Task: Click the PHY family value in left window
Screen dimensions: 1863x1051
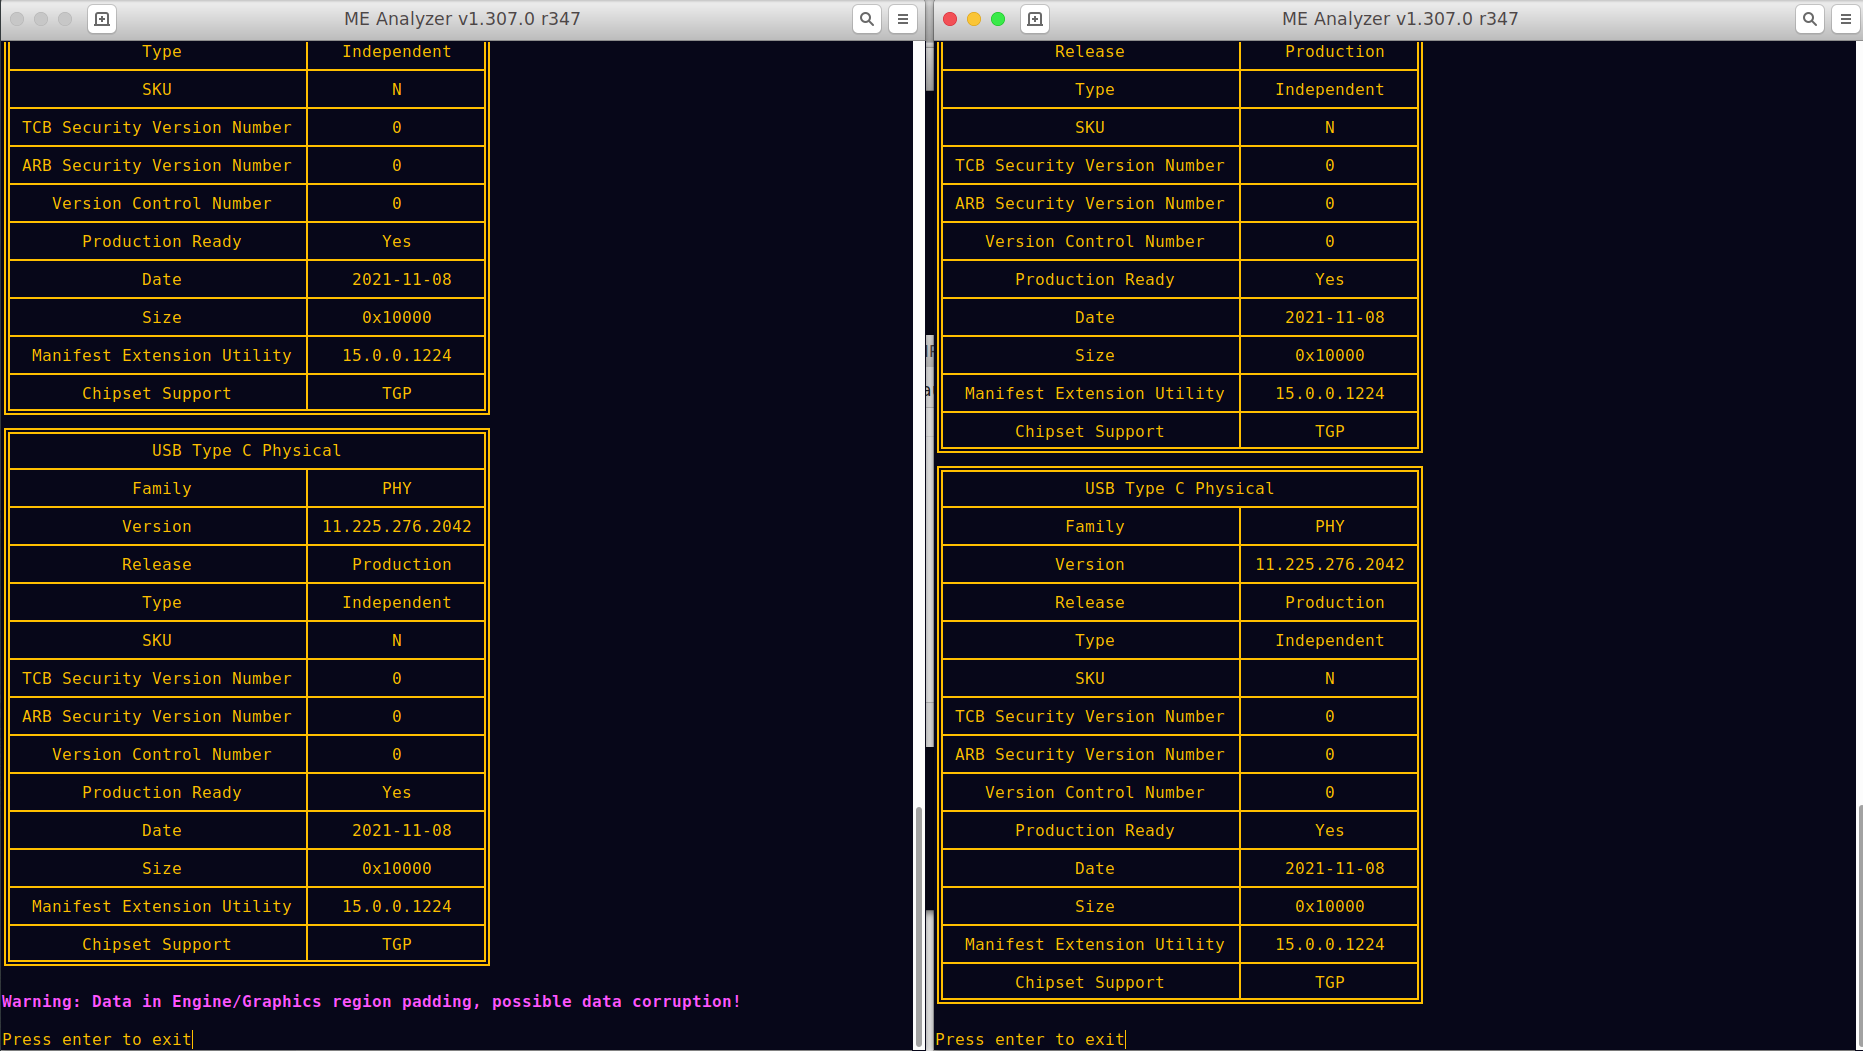Action: 397,488
